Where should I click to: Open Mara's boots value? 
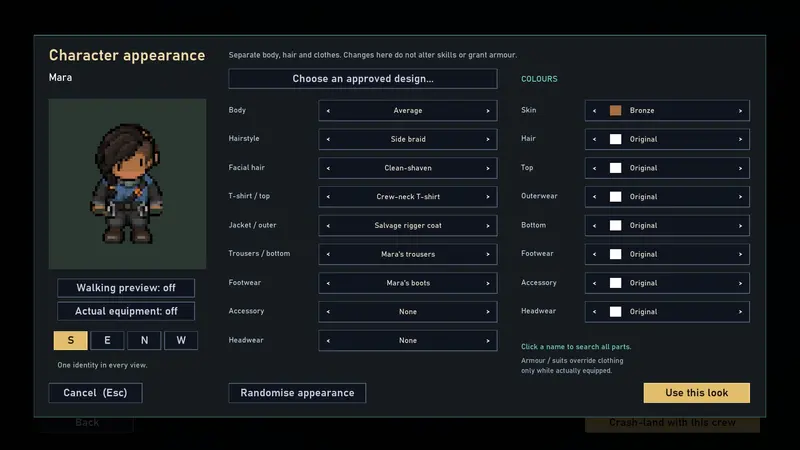click(408, 283)
